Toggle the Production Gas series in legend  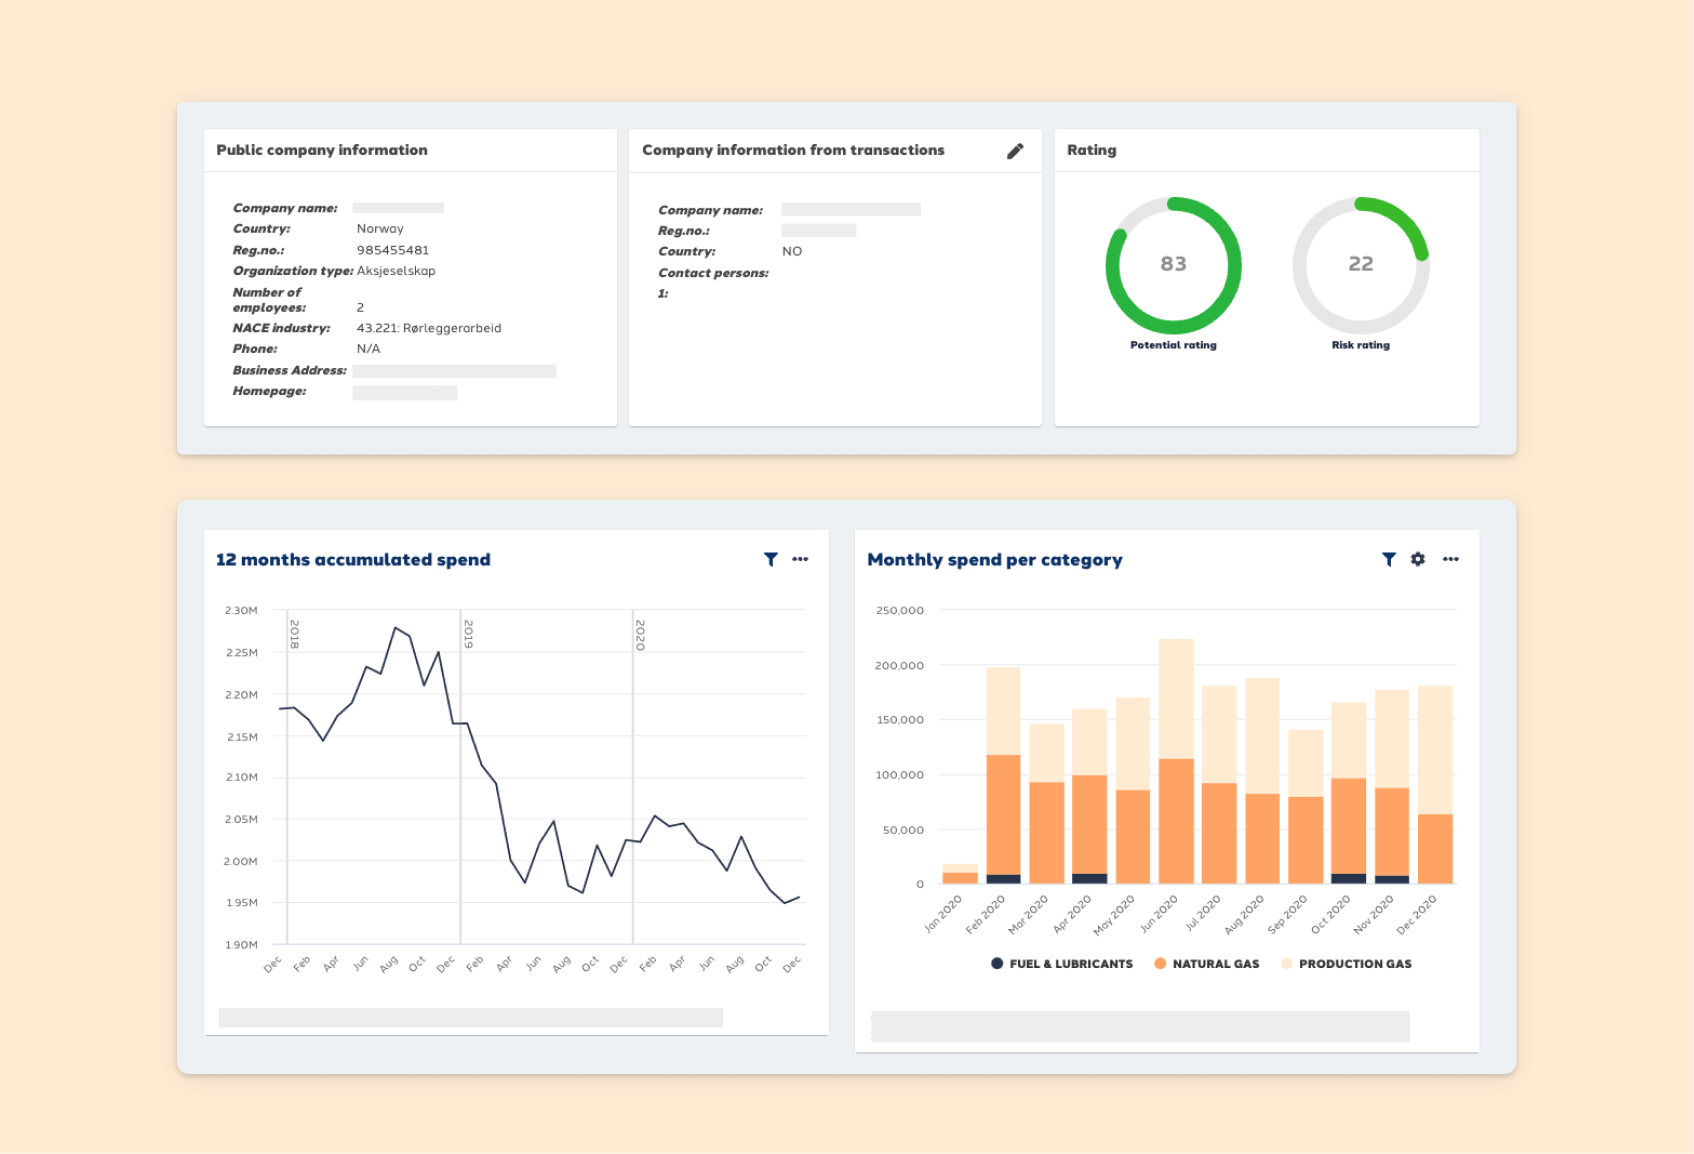point(1347,963)
